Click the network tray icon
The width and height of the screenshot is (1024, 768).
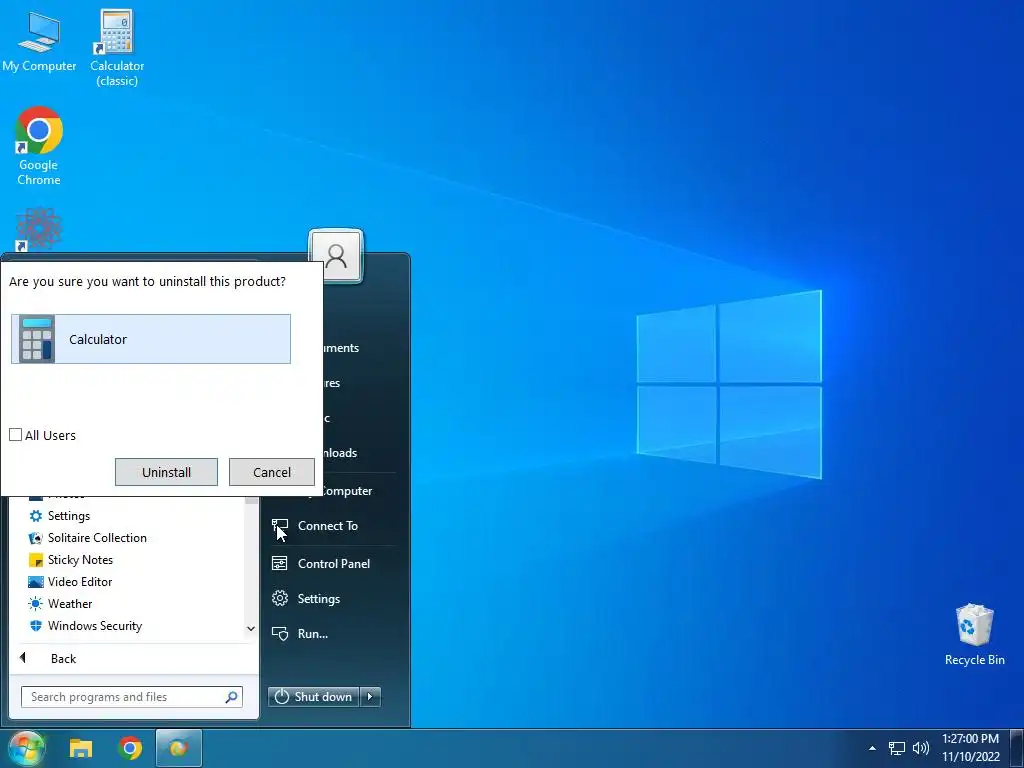coord(897,748)
